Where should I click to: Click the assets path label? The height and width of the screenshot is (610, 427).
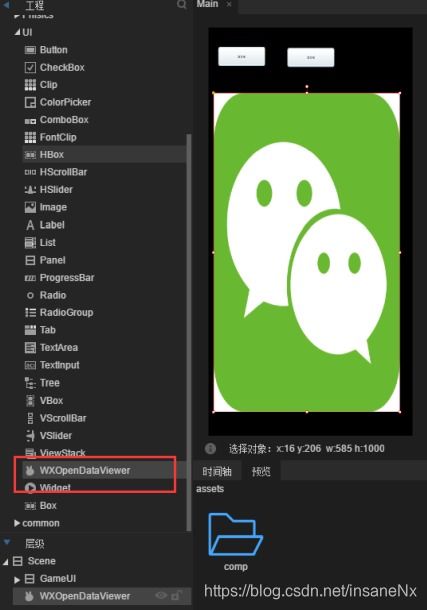pyautogui.click(x=210, y=489)
